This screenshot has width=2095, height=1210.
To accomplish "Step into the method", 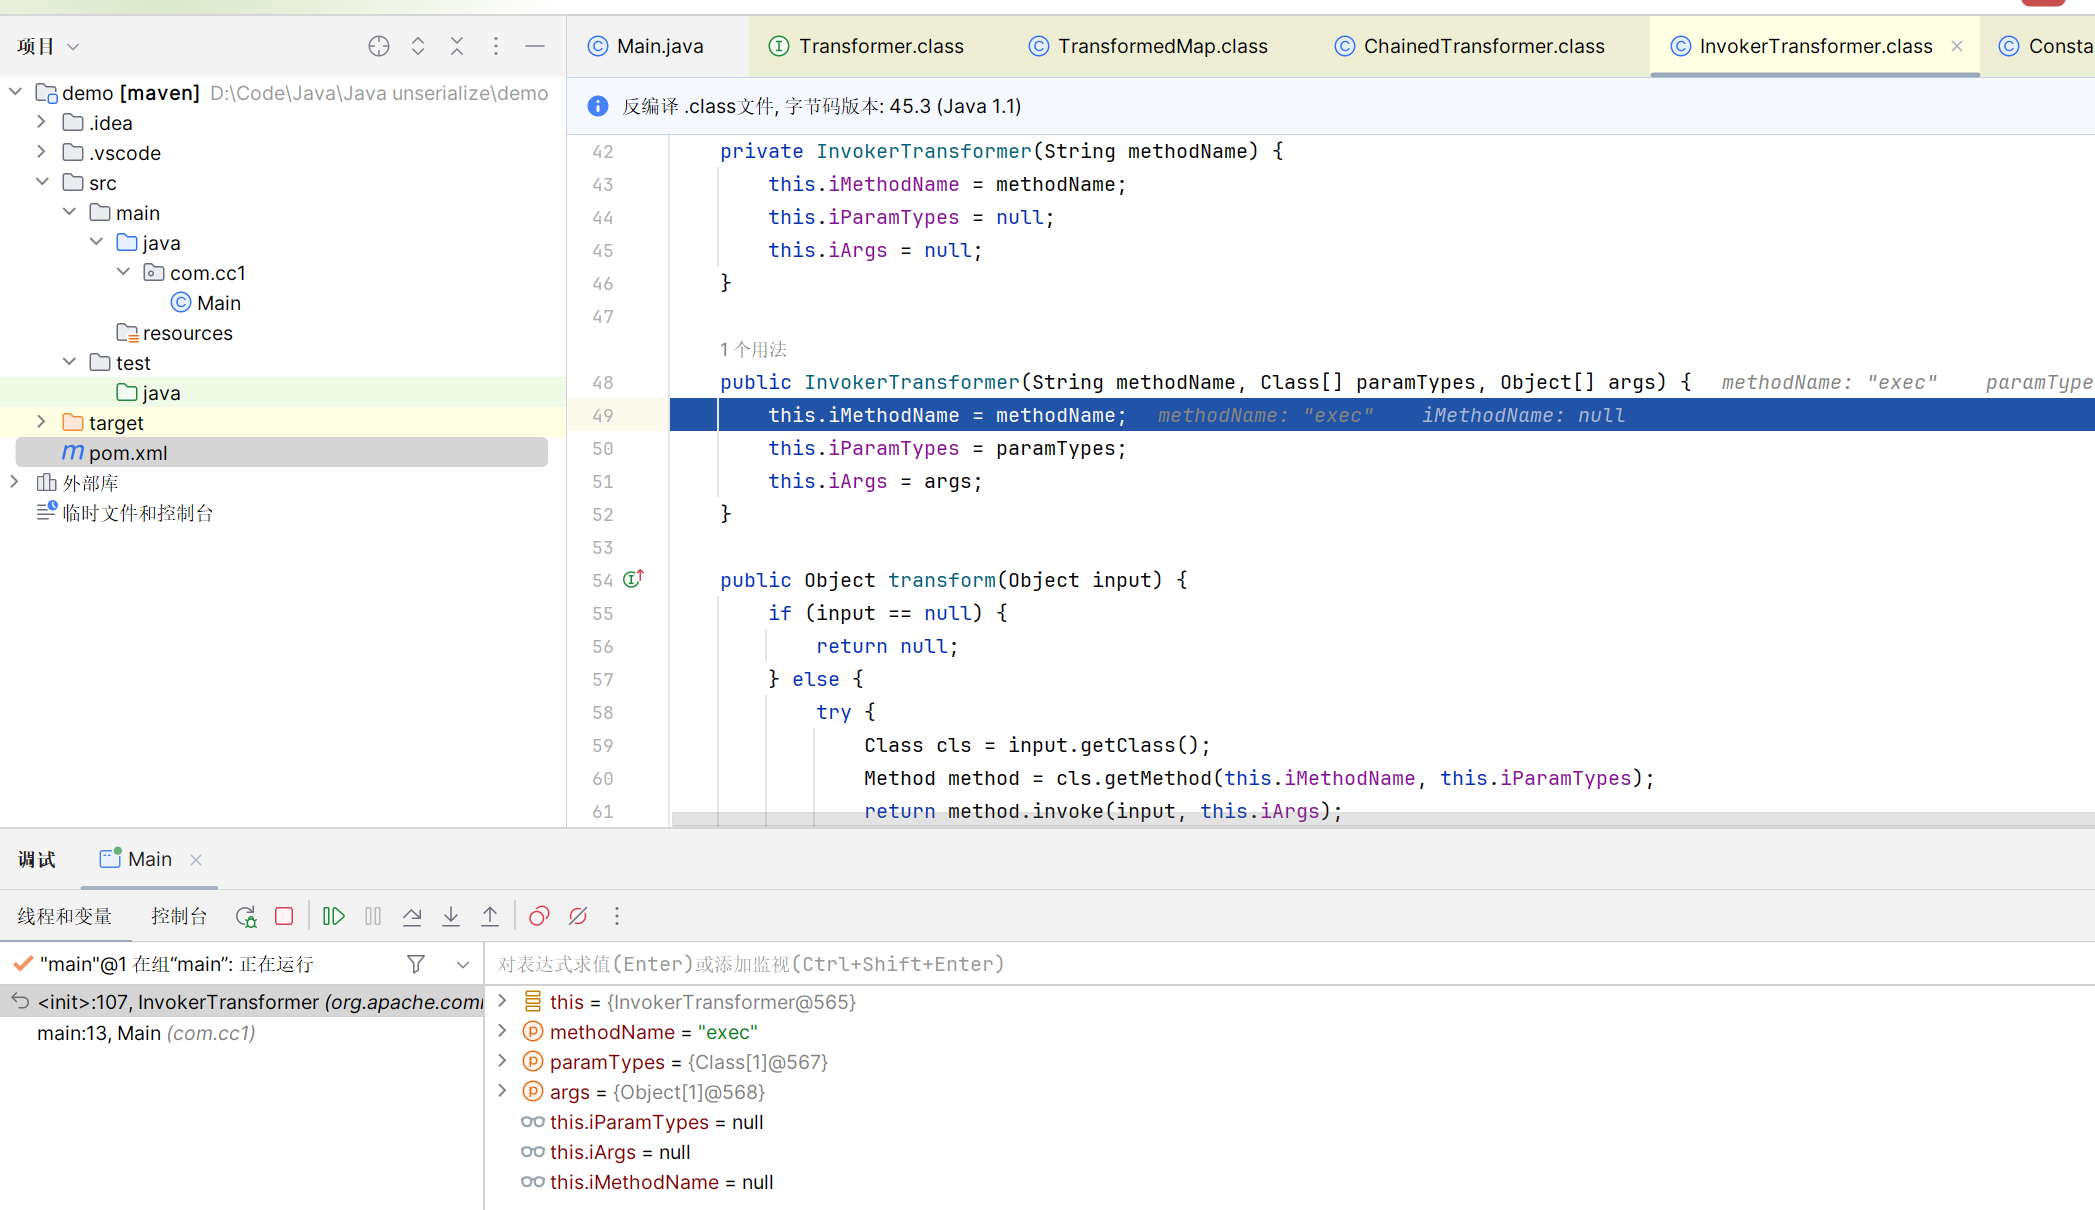I will pyautogui.click(x=451, y=916).
